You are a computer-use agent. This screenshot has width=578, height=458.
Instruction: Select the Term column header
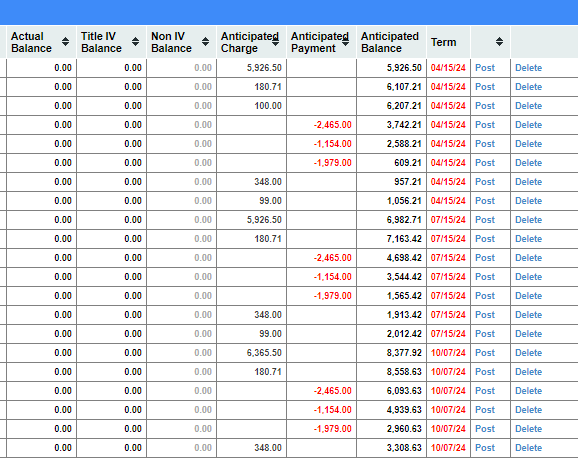pyautogui.click(x=444, y=42)
